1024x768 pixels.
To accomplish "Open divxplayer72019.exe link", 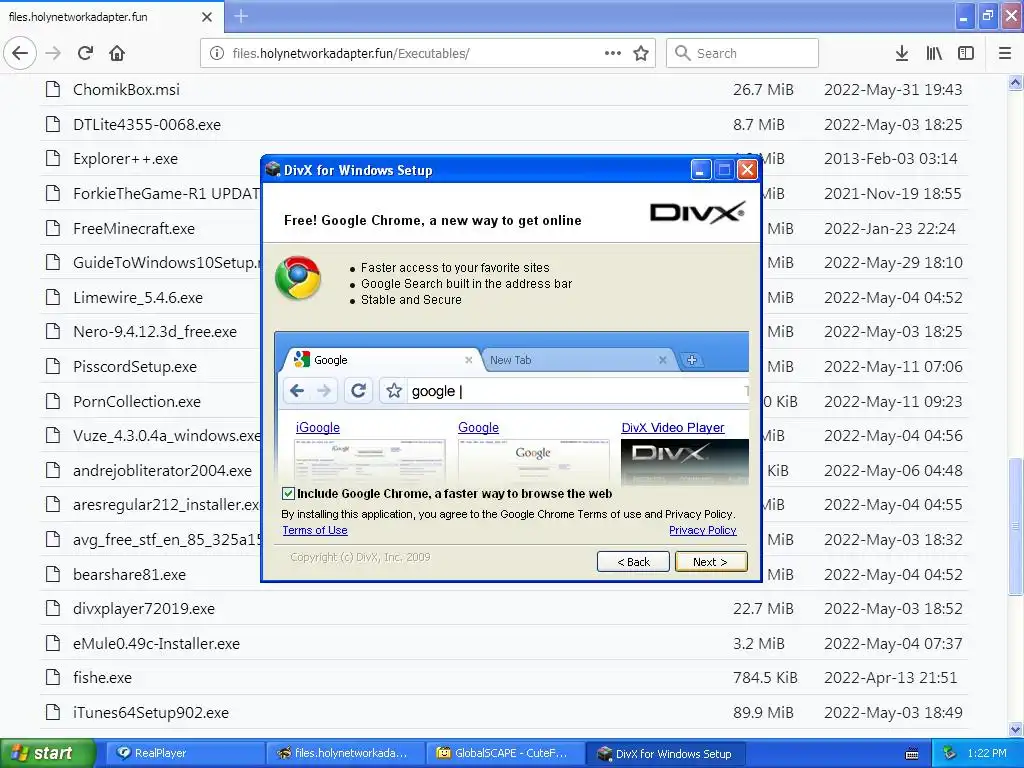I will (x=144, y=609).
